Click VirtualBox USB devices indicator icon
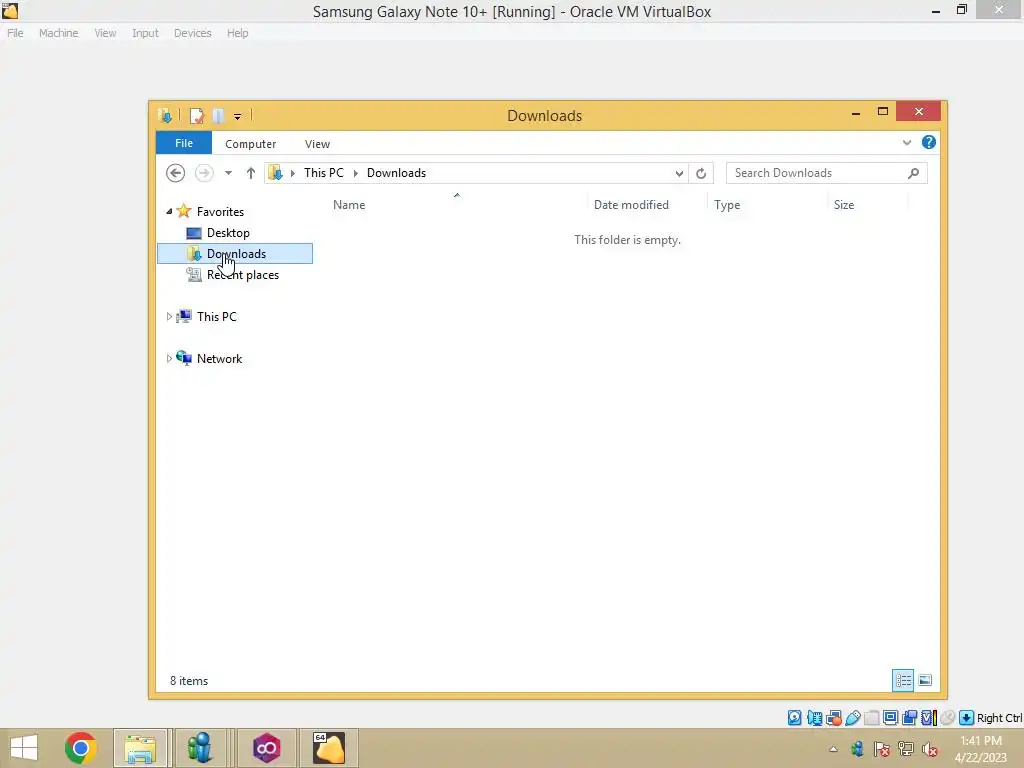Screen dimensions: 1024x768 (x=853, y=718)
